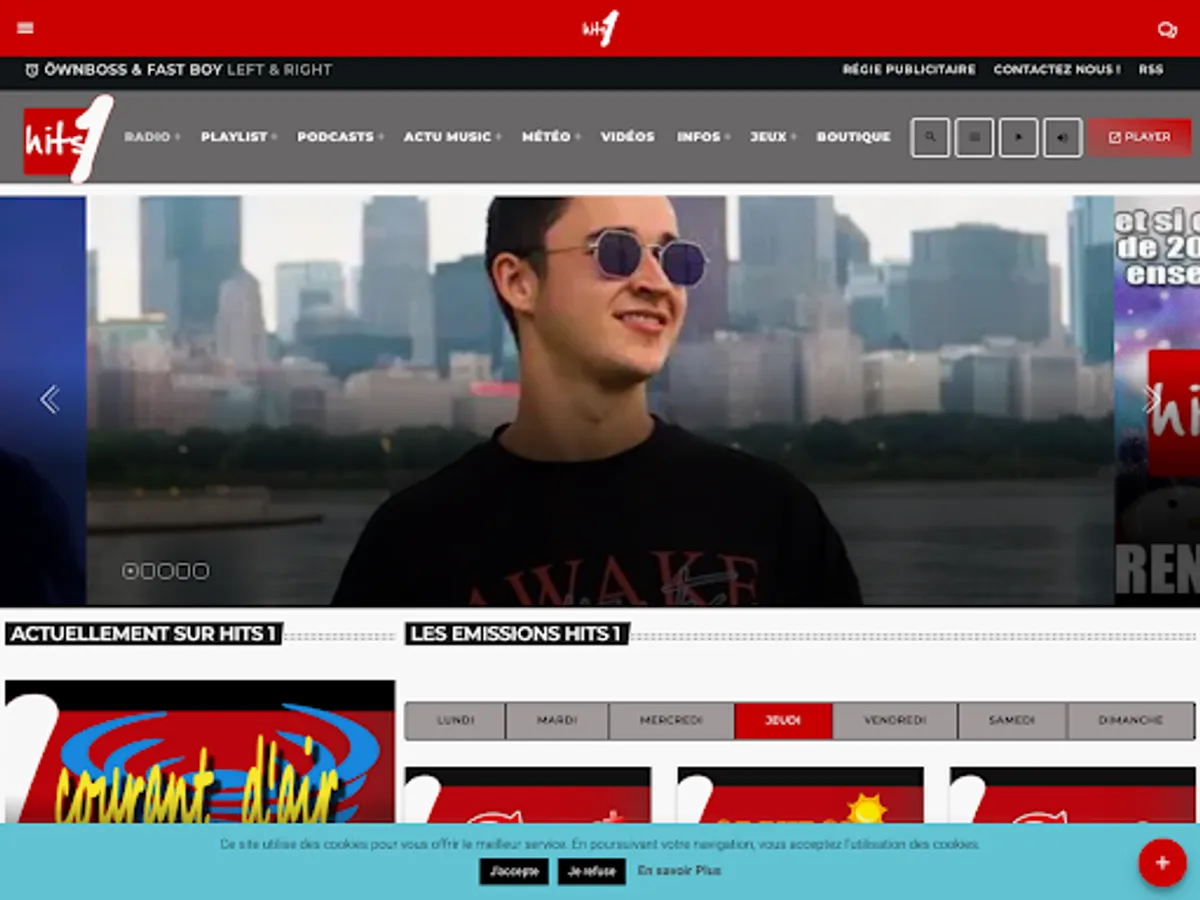
Task: Select the fifth slider pagination dot
Action: (201, 571)
